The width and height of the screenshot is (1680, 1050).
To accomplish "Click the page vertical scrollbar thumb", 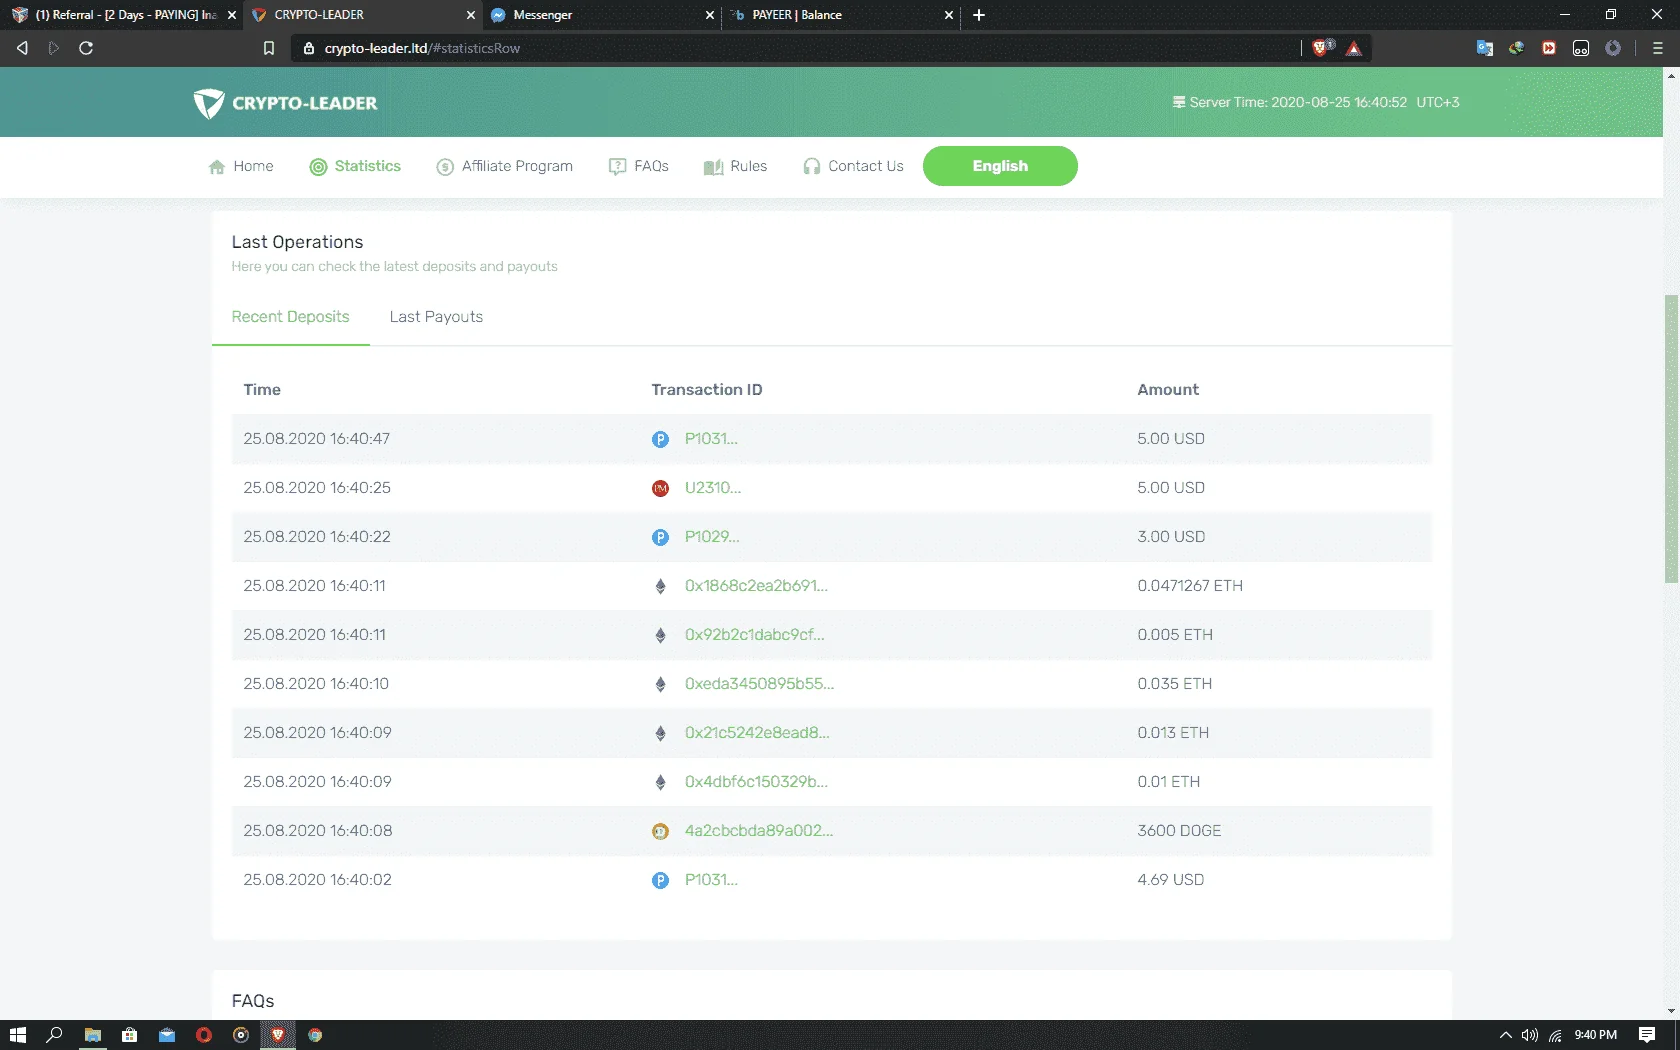I will 1671,438.
